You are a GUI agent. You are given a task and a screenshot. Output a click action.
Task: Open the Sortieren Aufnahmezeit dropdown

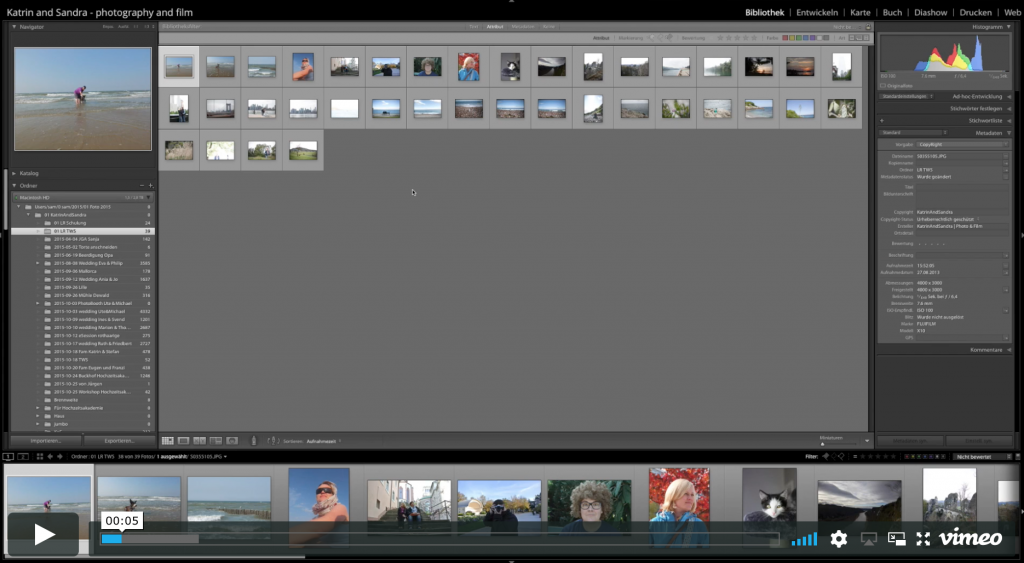point(324,442)
